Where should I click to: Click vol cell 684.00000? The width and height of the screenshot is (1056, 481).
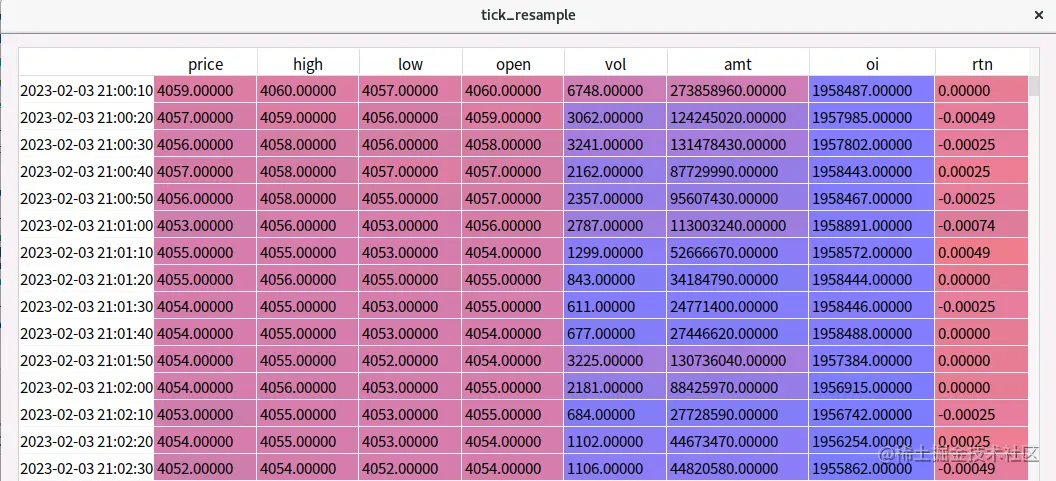click(x=616, y=414)
